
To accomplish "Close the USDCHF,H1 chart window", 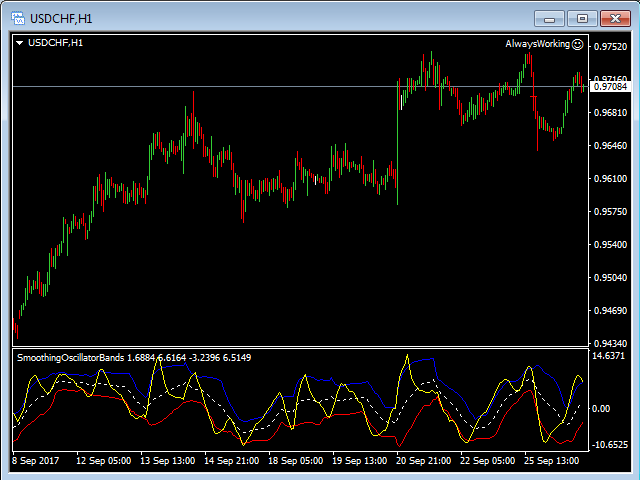I will pyautogui.click(x=611, y=18).
